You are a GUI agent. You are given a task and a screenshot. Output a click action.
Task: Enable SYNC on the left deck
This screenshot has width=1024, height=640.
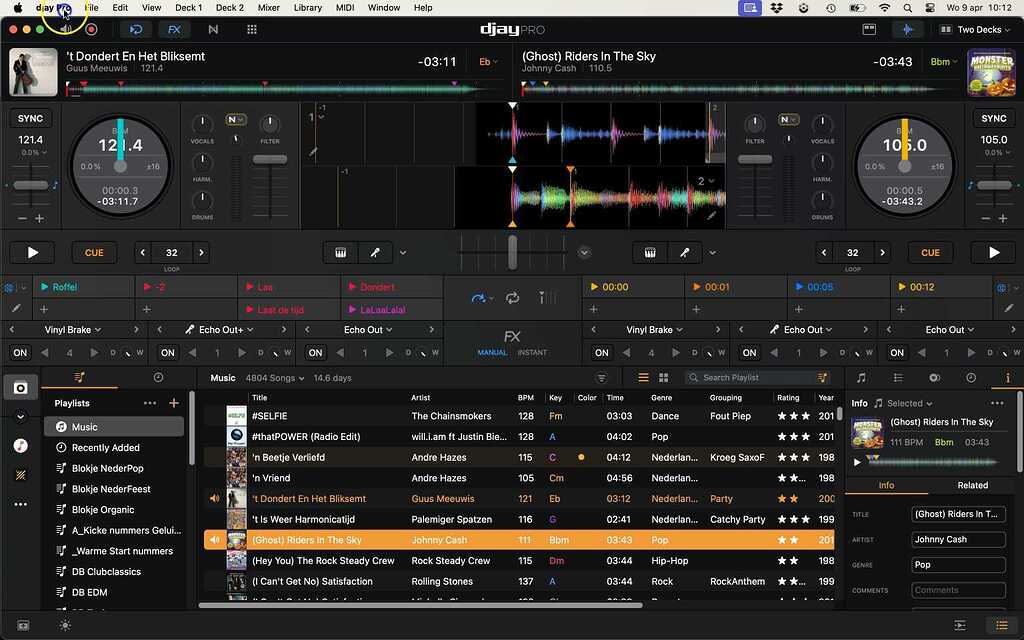click(x=30, y=118)
